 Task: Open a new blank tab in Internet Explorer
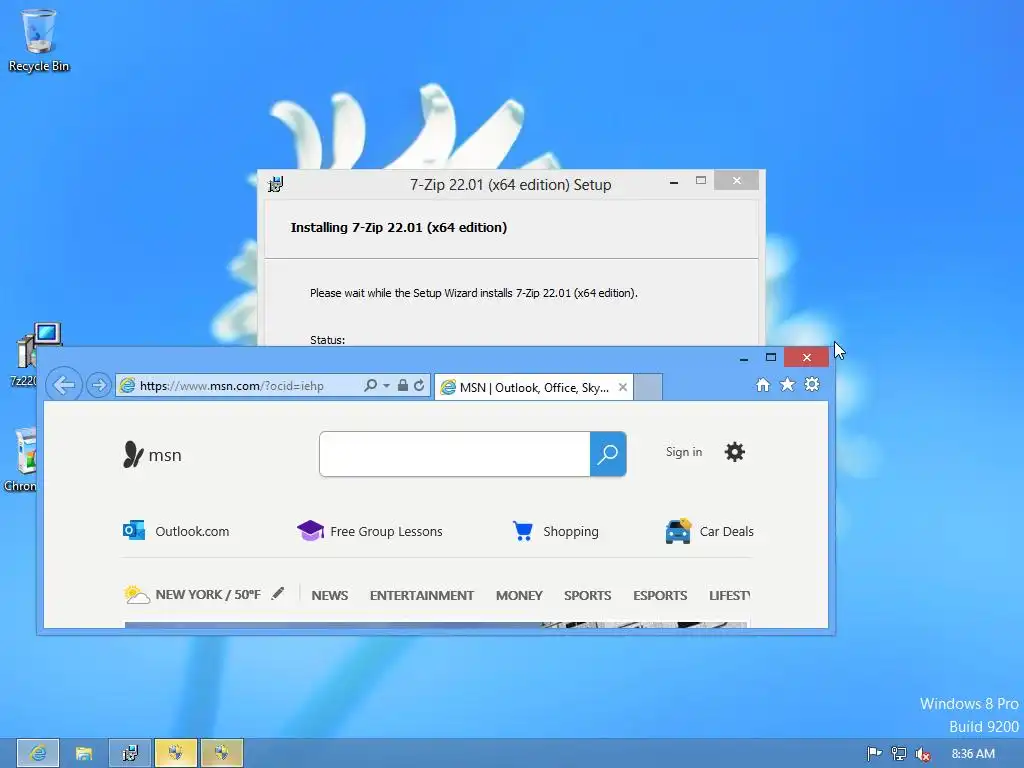648,387
